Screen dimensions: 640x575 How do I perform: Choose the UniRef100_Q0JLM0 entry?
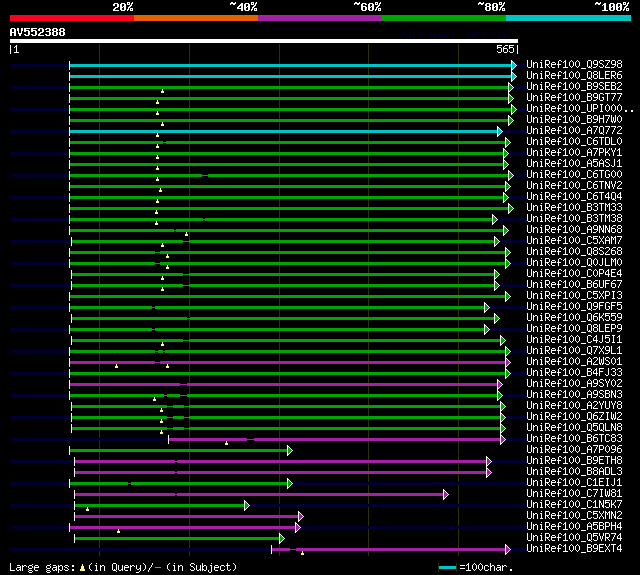[574, 263]
